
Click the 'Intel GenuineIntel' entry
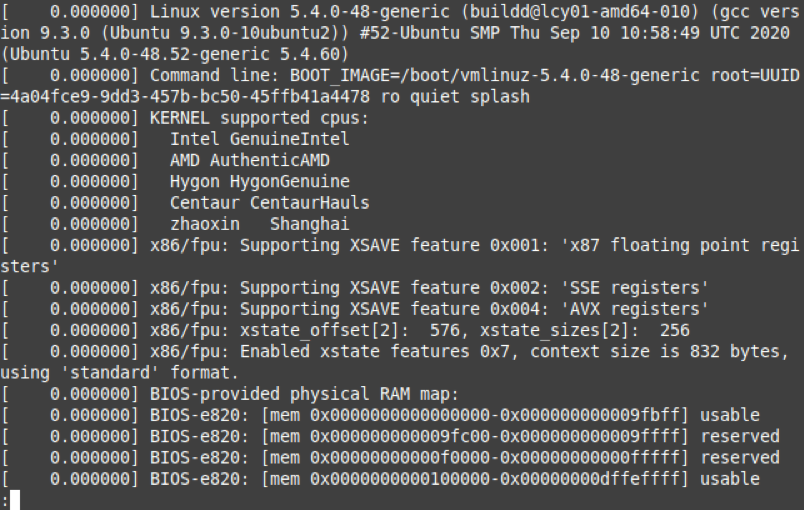pyautogui.click(x=259, y=140)
